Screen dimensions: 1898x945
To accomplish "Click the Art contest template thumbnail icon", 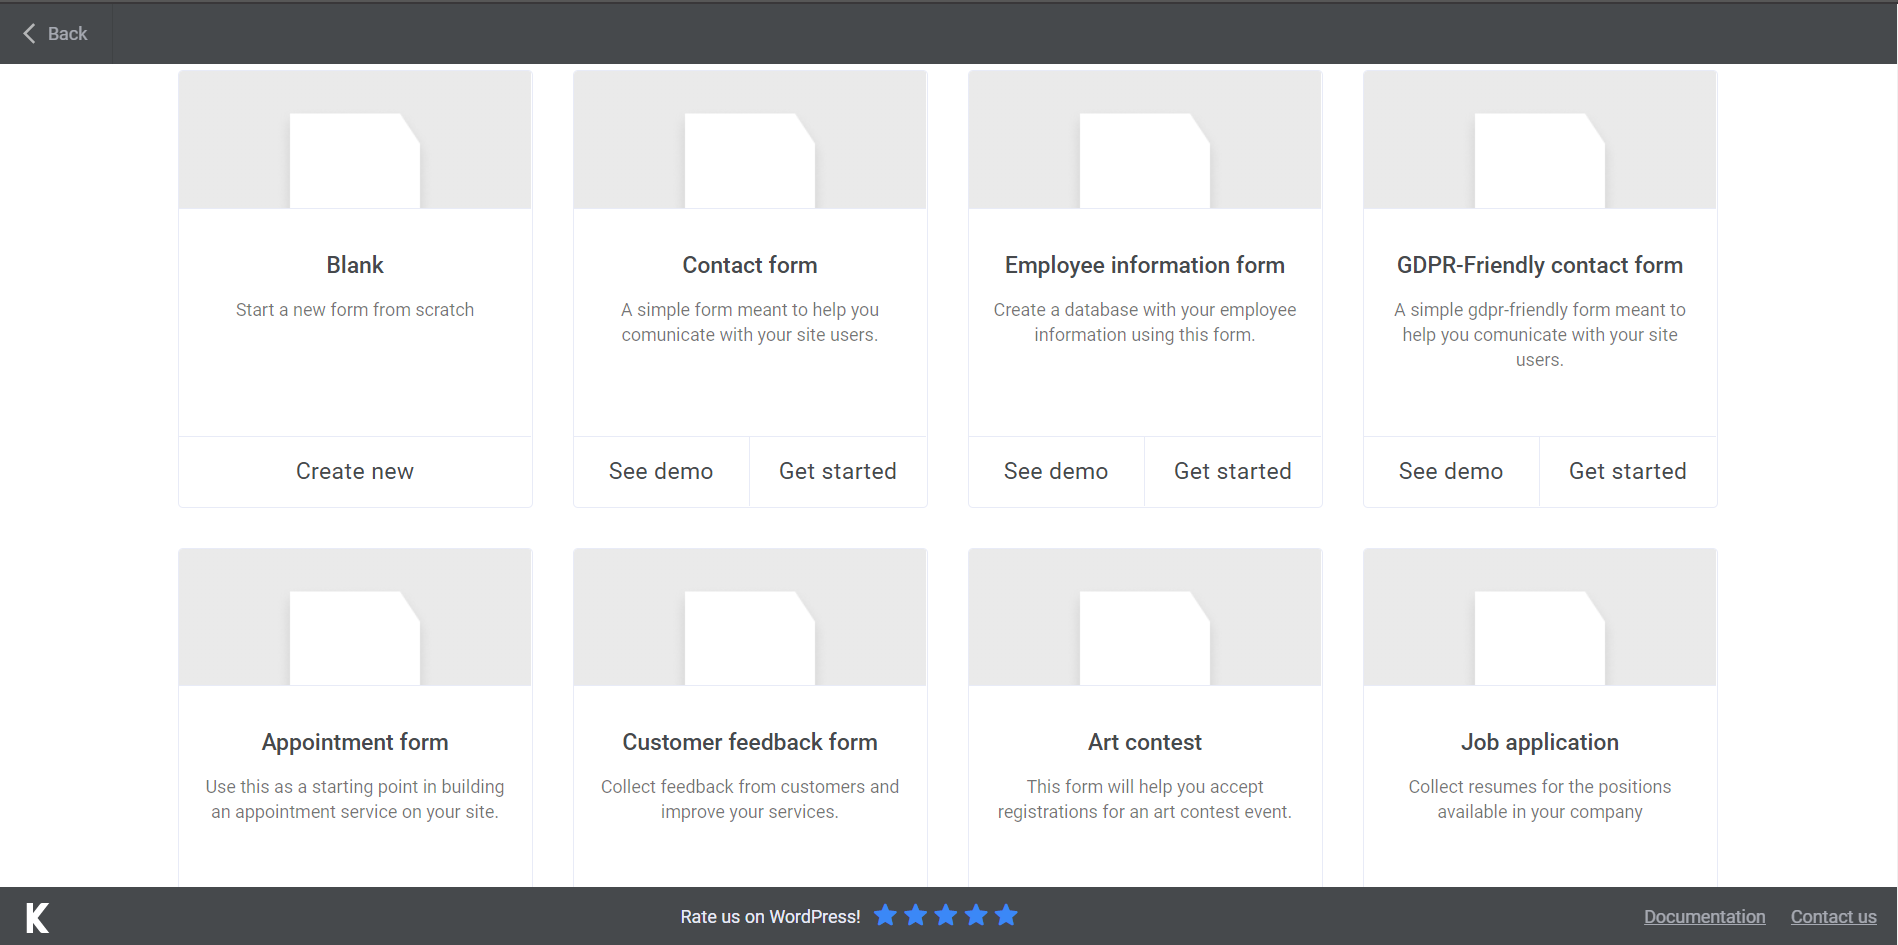I will coord(1144,637).
